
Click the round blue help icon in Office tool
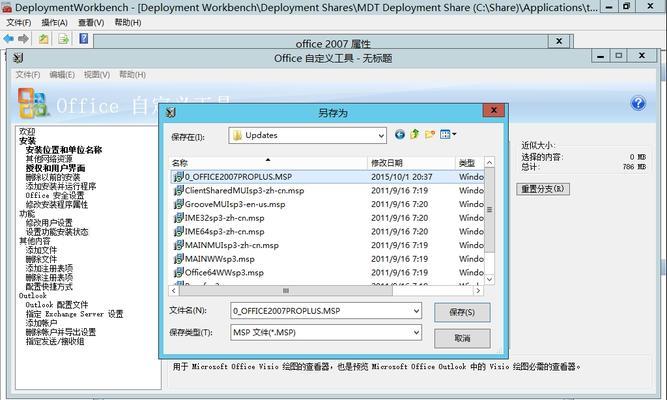pos(638,103)
